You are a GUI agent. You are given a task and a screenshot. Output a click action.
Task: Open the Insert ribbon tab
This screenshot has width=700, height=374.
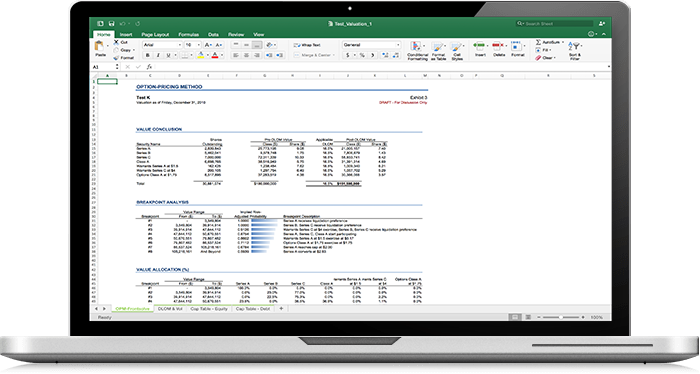pyautogui.click(x=126, y=34)
